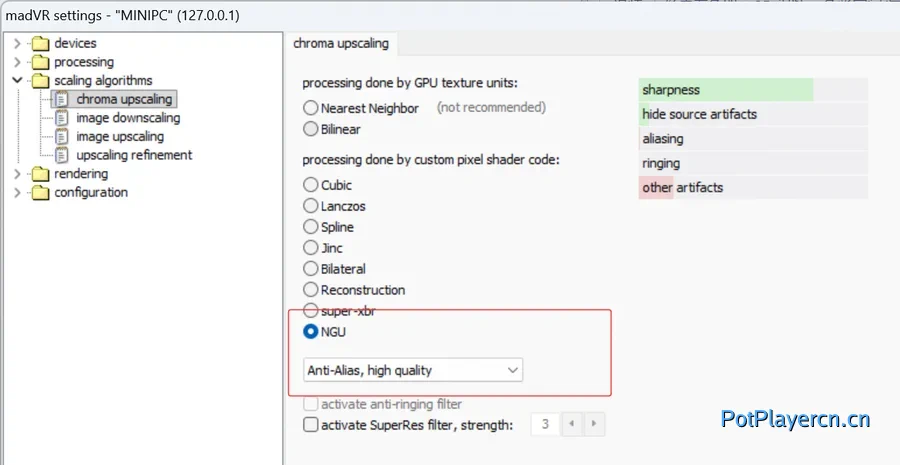Select chroma upscaling in the tree
The height and width of the screenshot is (465, 900).
coord(124,99)
